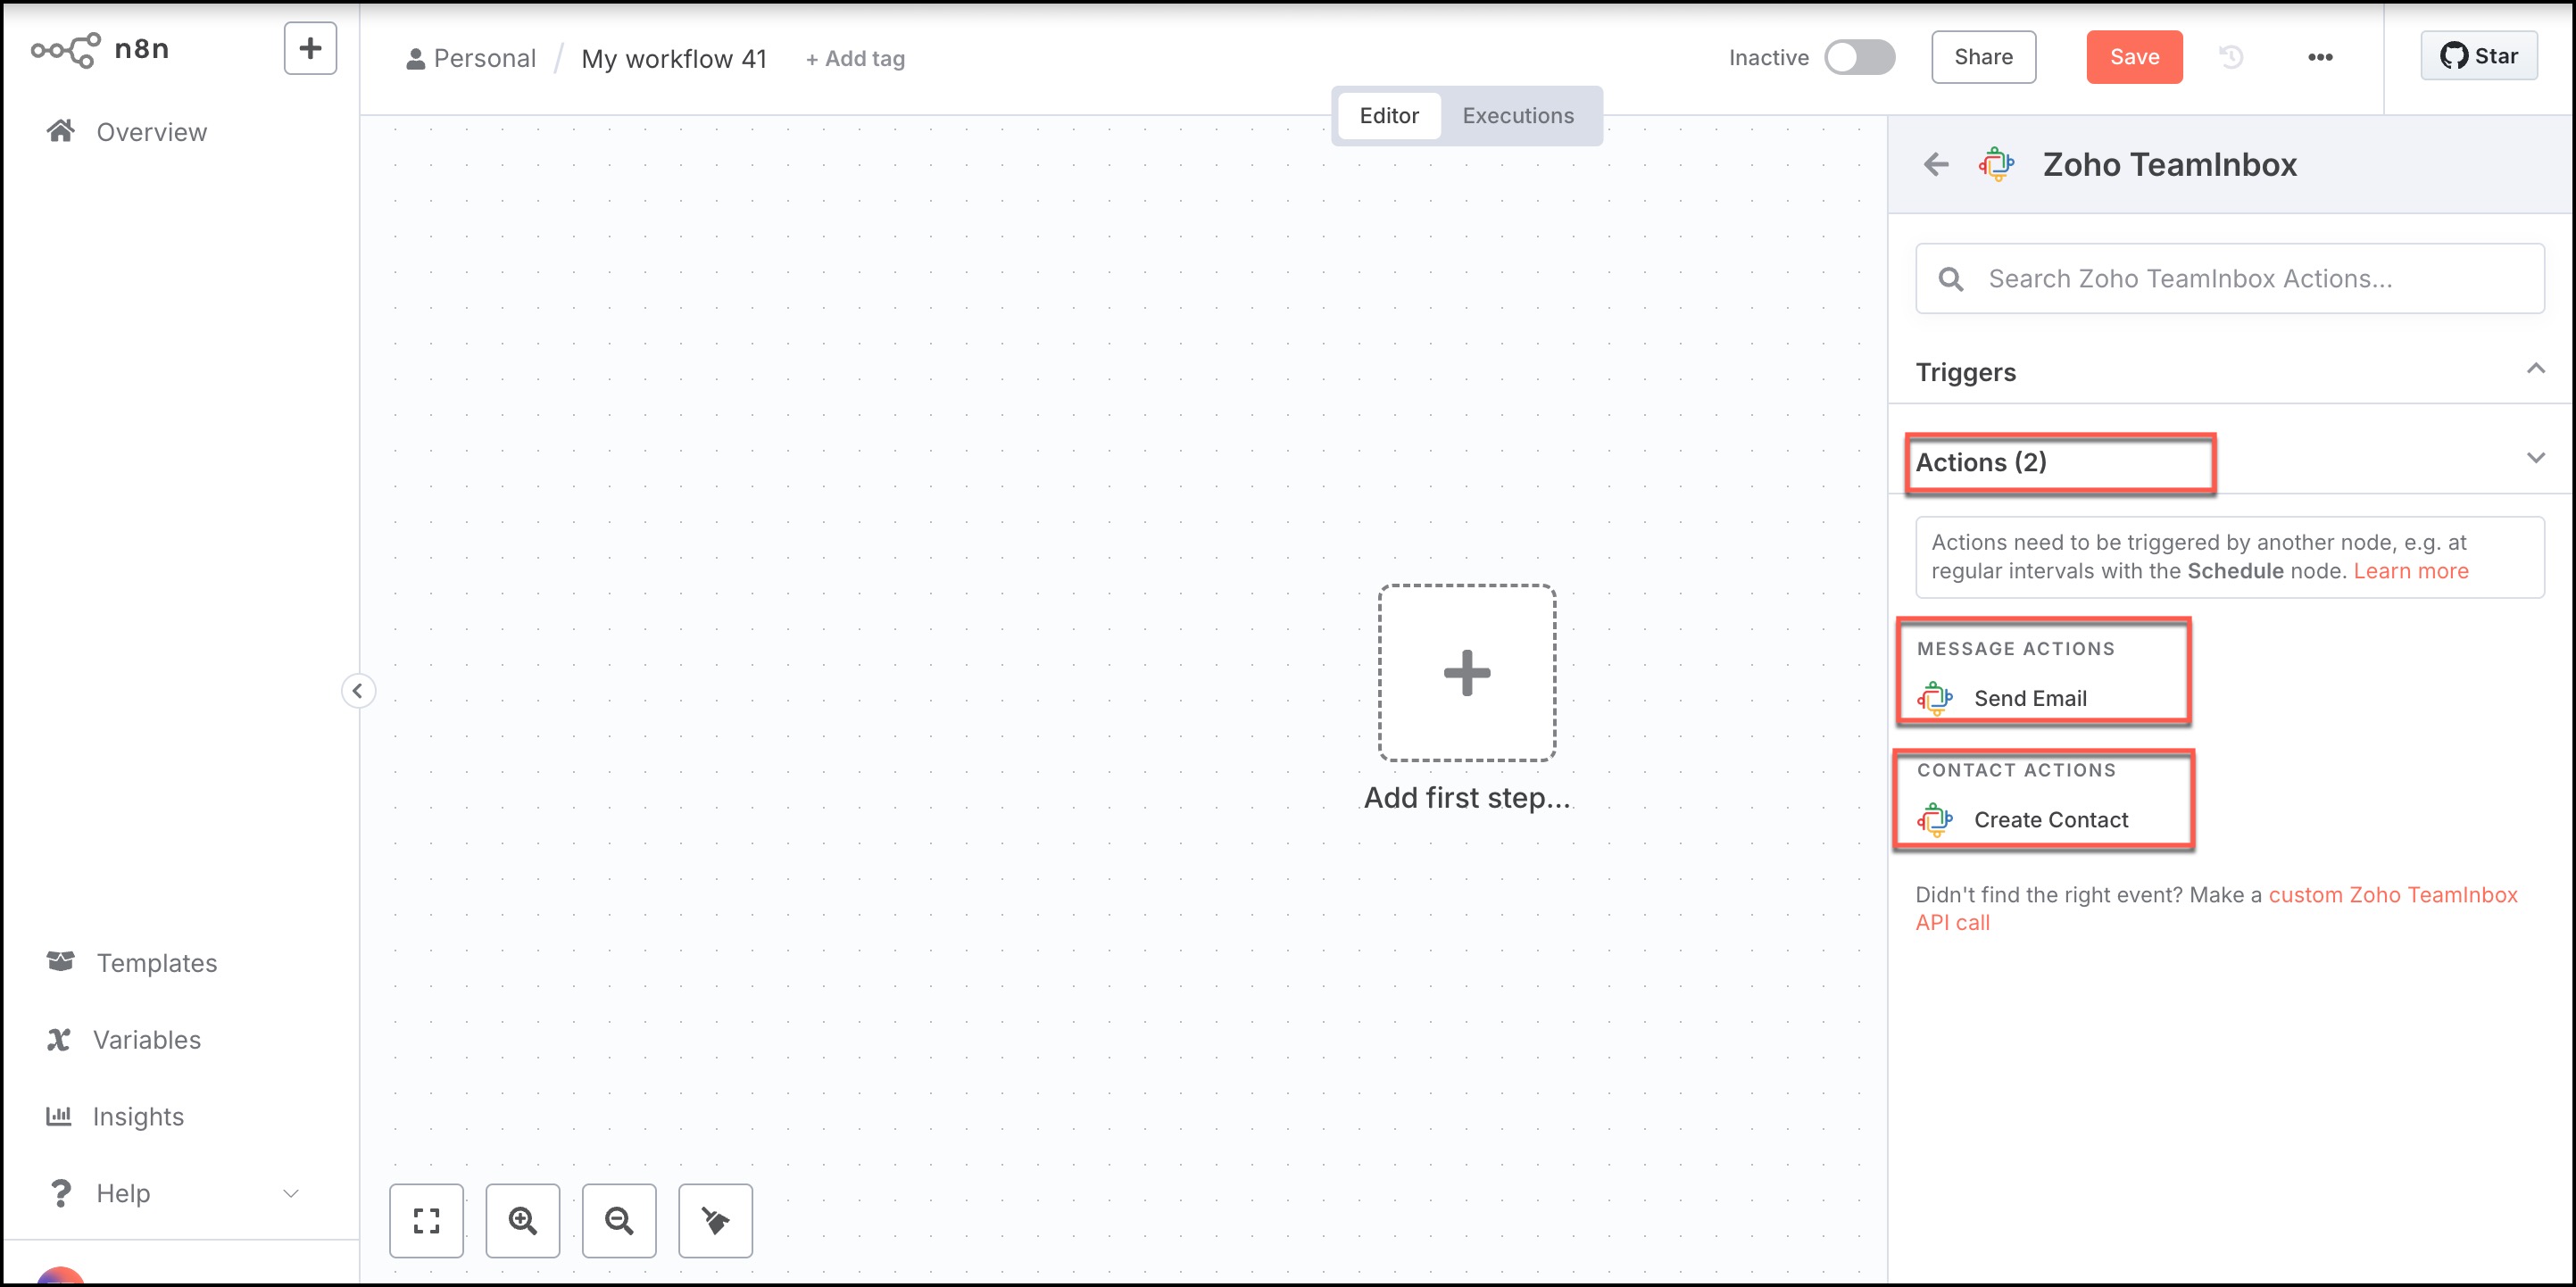Toggle the workflow Inactive switch
The width and height of the screenshot is (2576, 1287).
(1859, 57)
